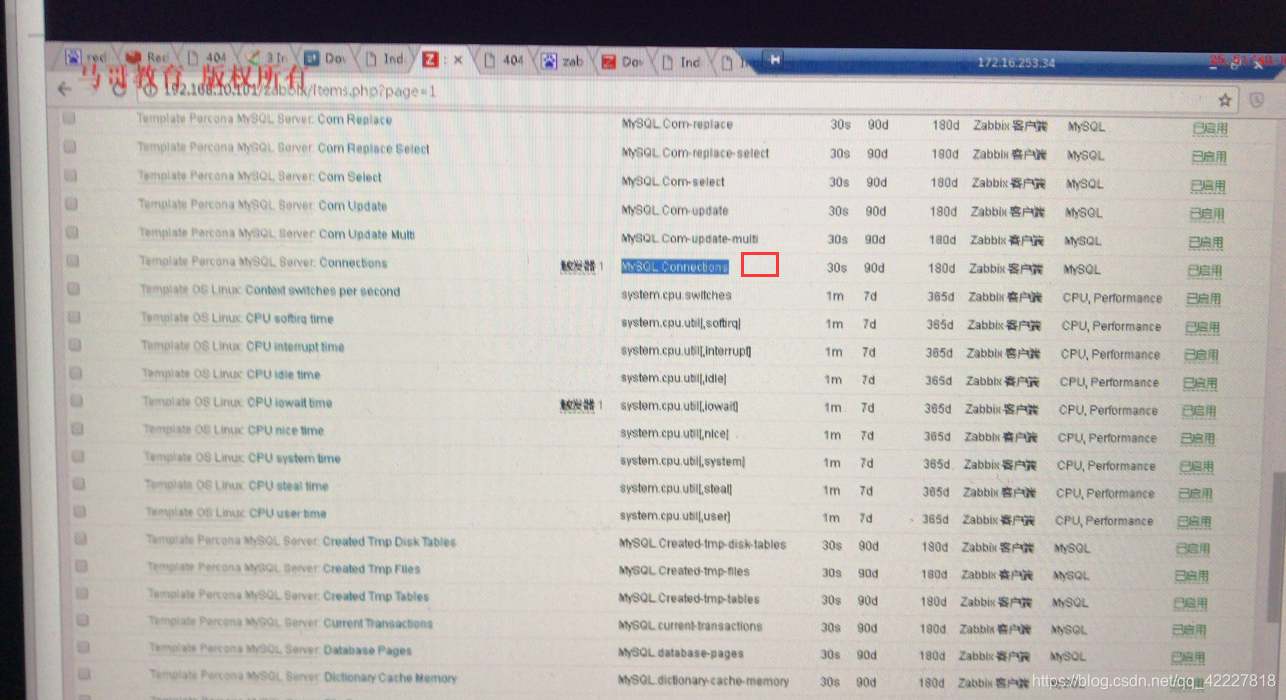Select the CPU idle time checkbox

tap(75, 372)
